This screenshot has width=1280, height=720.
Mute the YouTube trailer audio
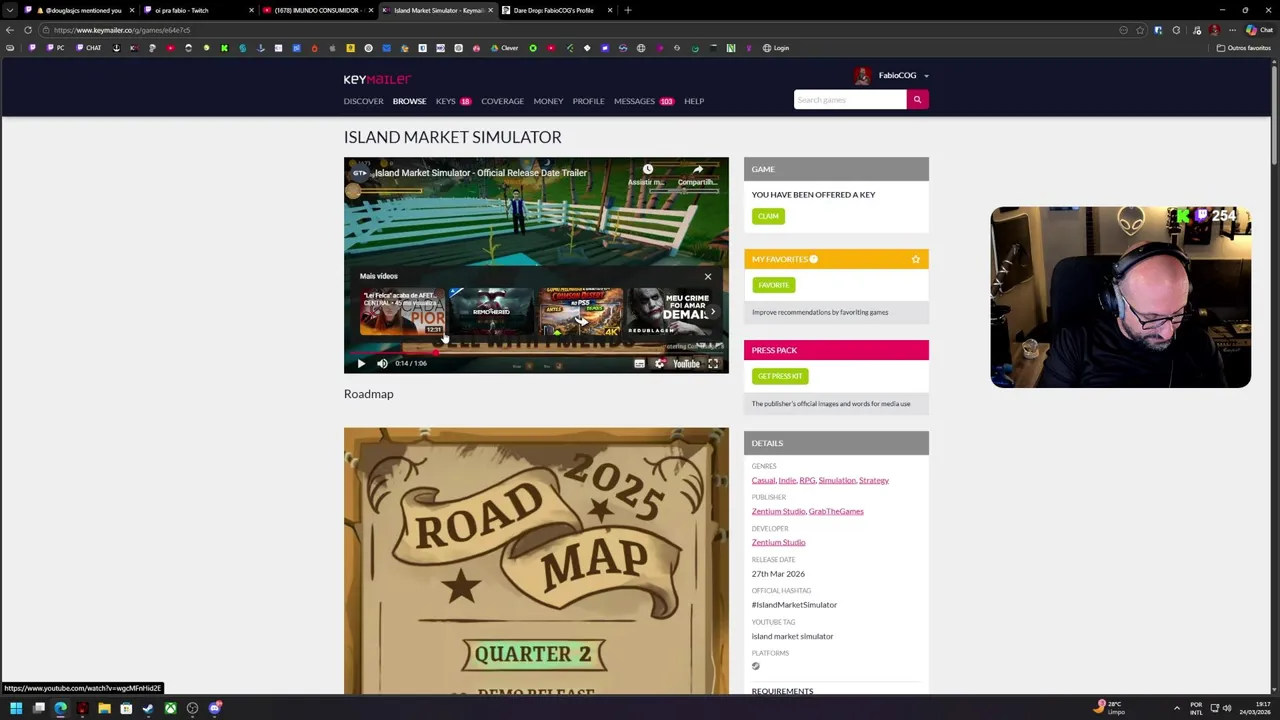point(382,364)
